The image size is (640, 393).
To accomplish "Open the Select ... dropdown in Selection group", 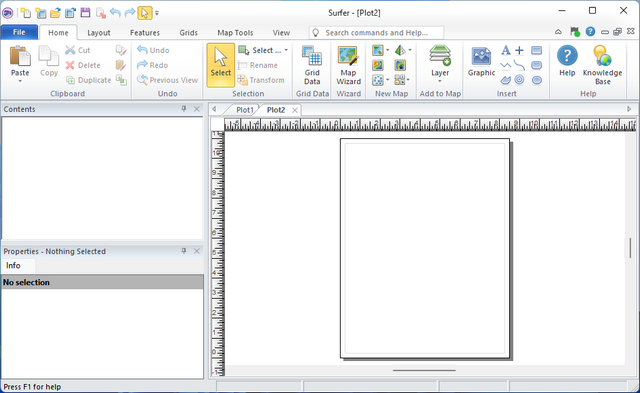I will [263, 50].
